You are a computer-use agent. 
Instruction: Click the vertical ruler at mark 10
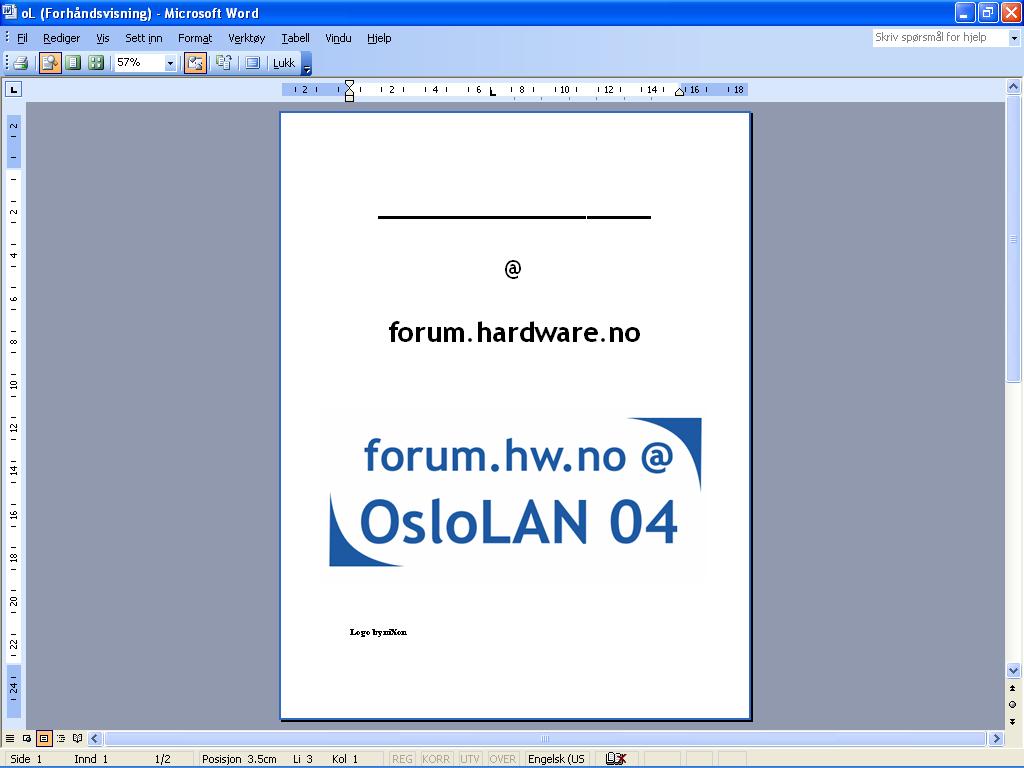14,384
